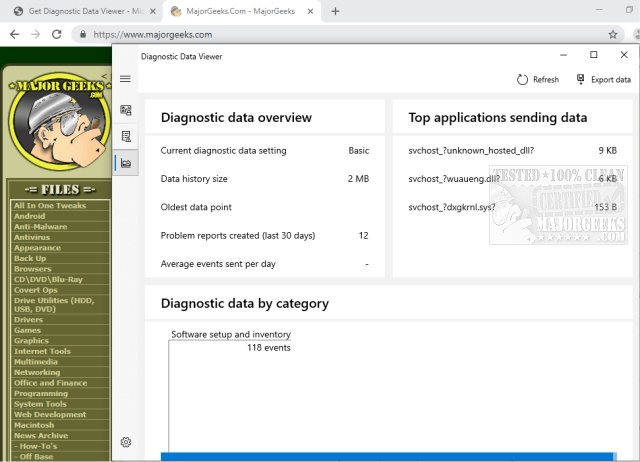Open the diagnostic data events view icon
The image size is (640, 462).
(126, 110)
